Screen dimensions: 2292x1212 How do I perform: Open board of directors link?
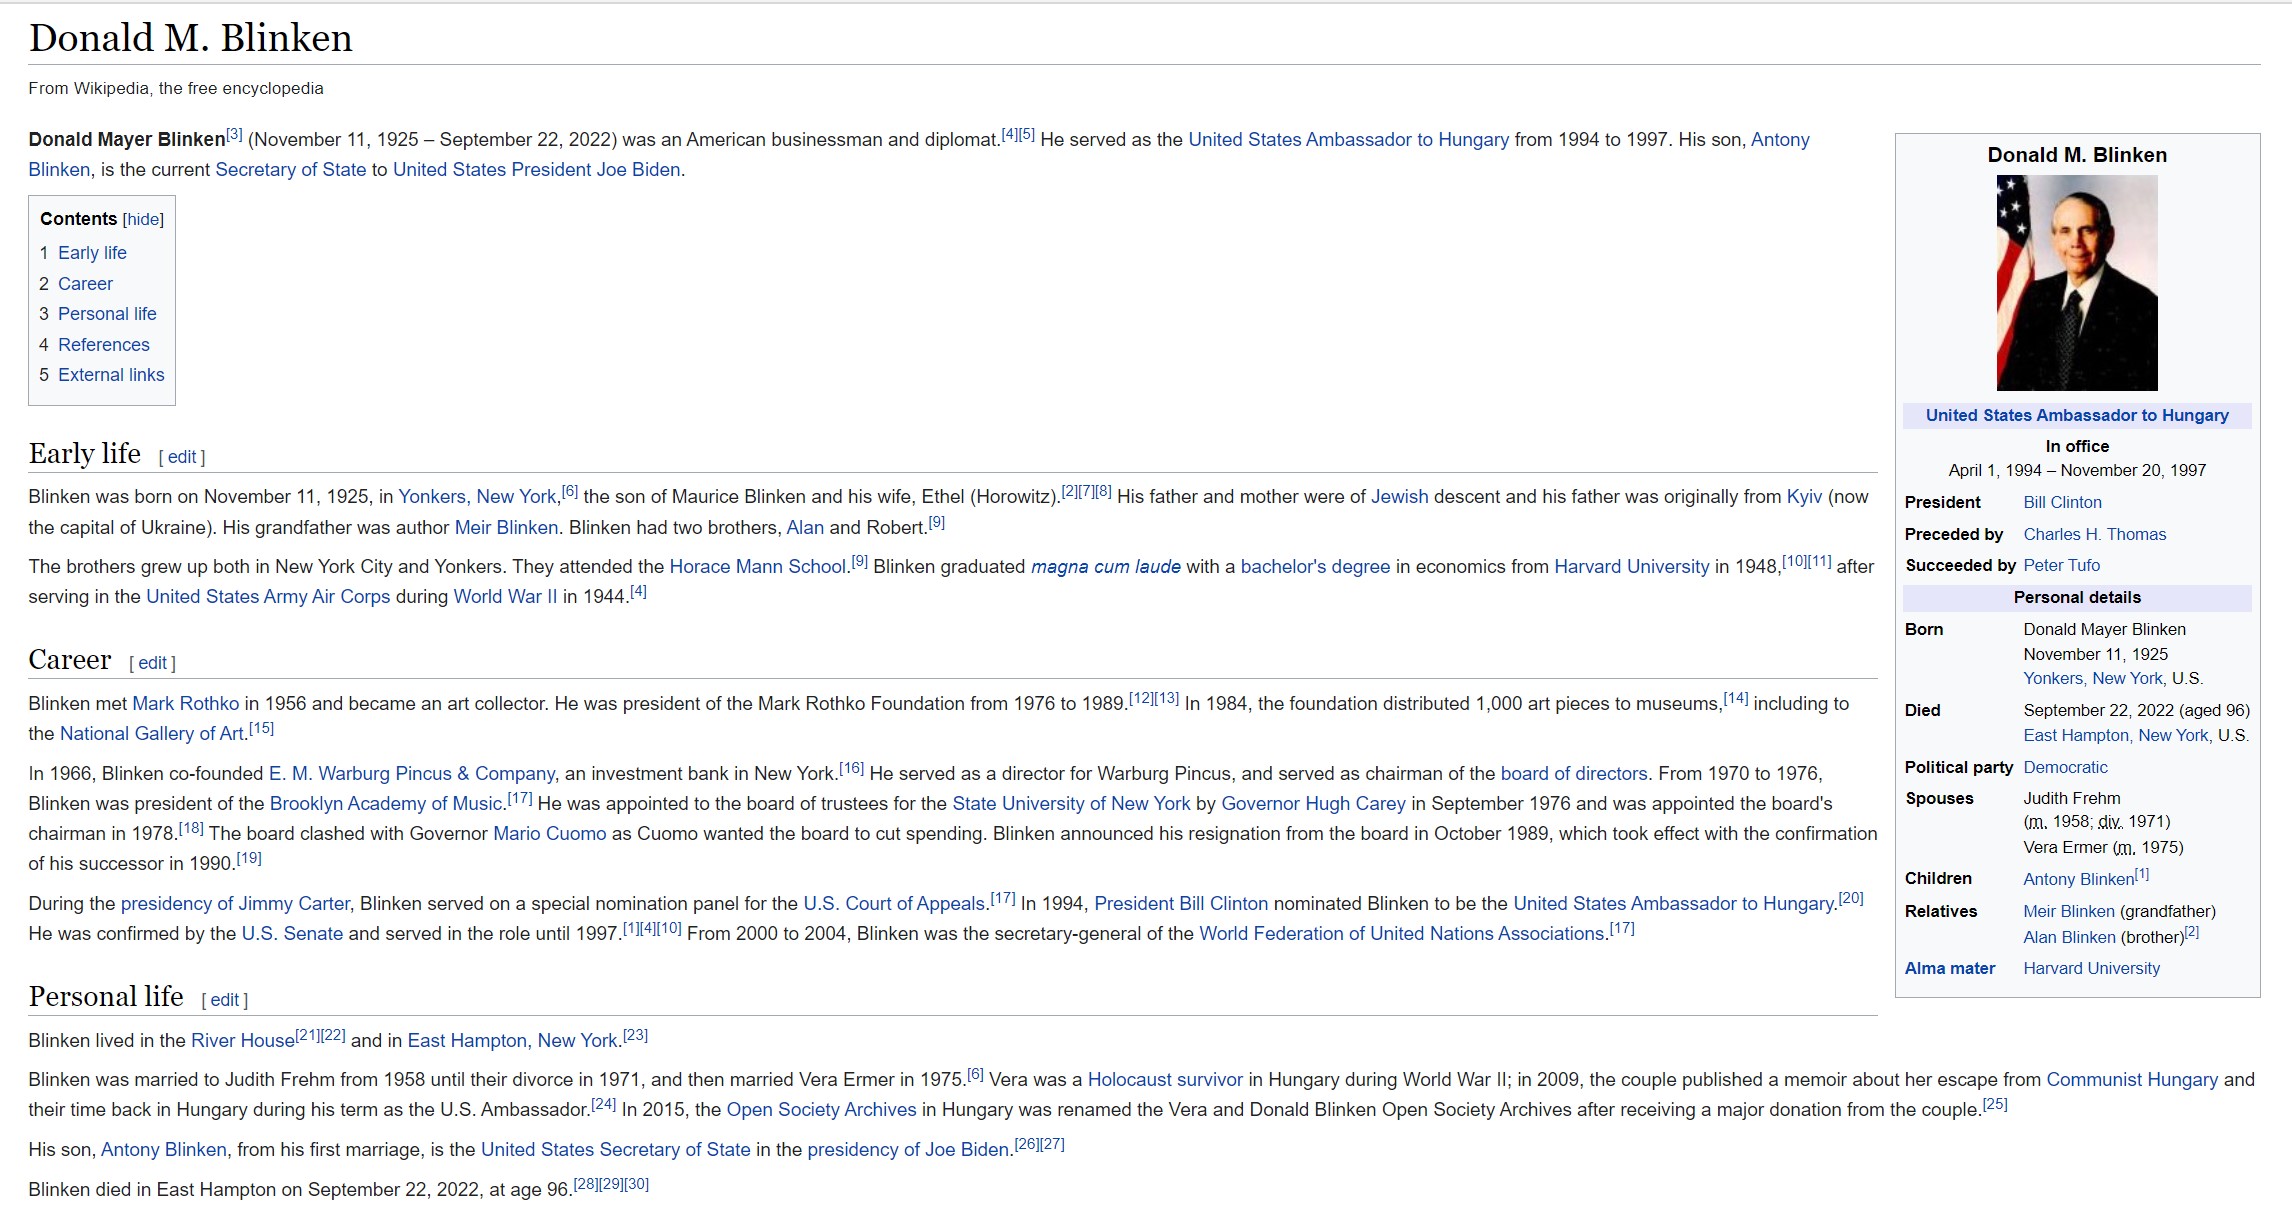coord(1574,774)
